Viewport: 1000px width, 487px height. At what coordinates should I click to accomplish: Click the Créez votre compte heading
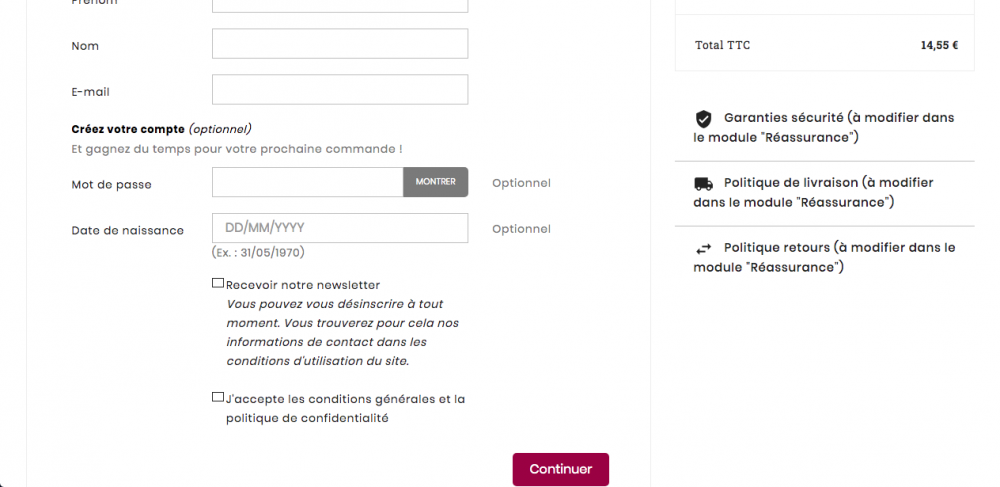tap(128, 129)
